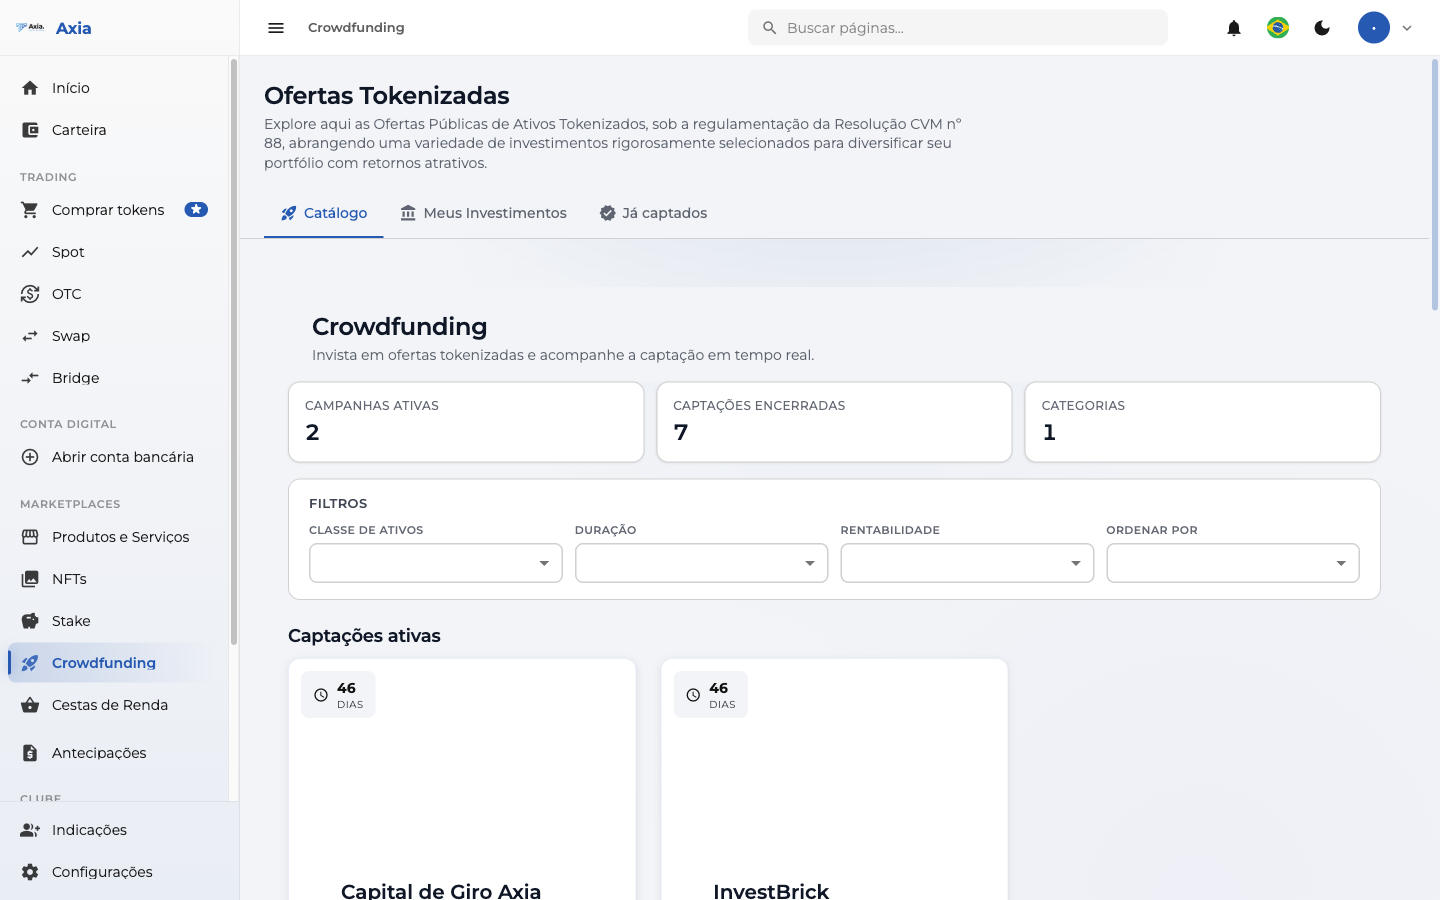Open the Rentabilidade filter dropdown
This screenshot has width=1440, height=900.
967,563
